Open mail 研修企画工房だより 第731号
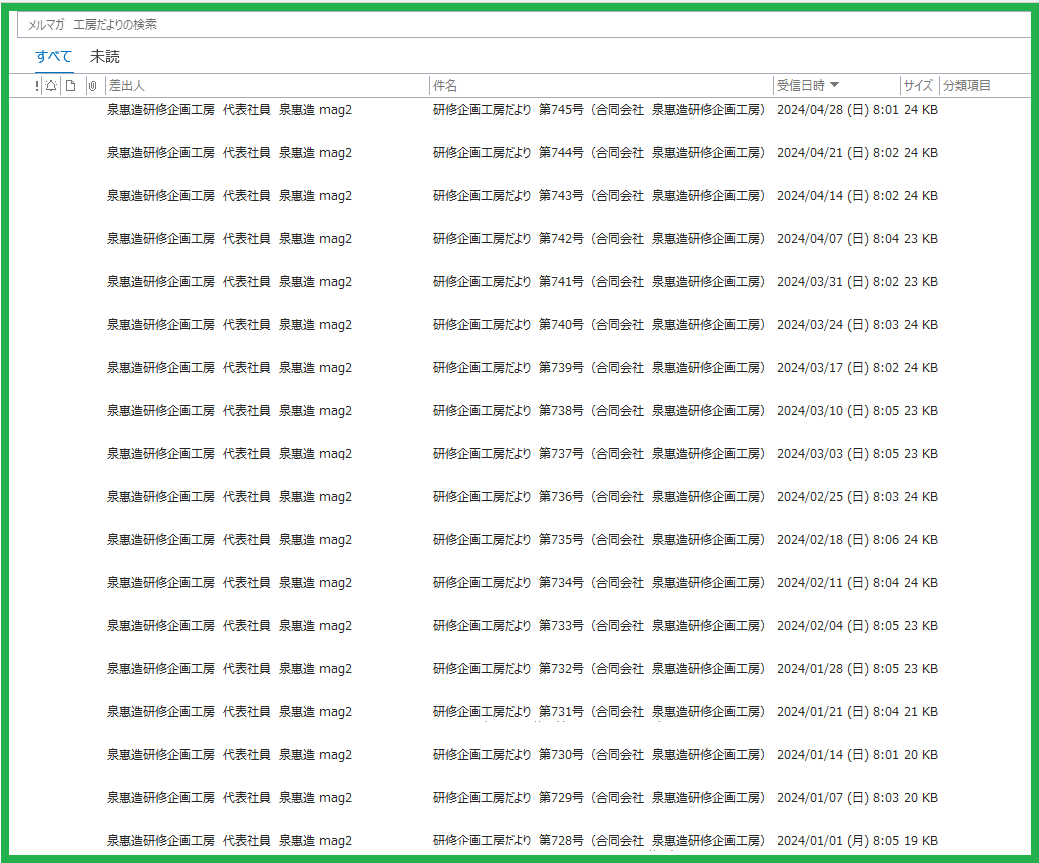 (598, 712)
